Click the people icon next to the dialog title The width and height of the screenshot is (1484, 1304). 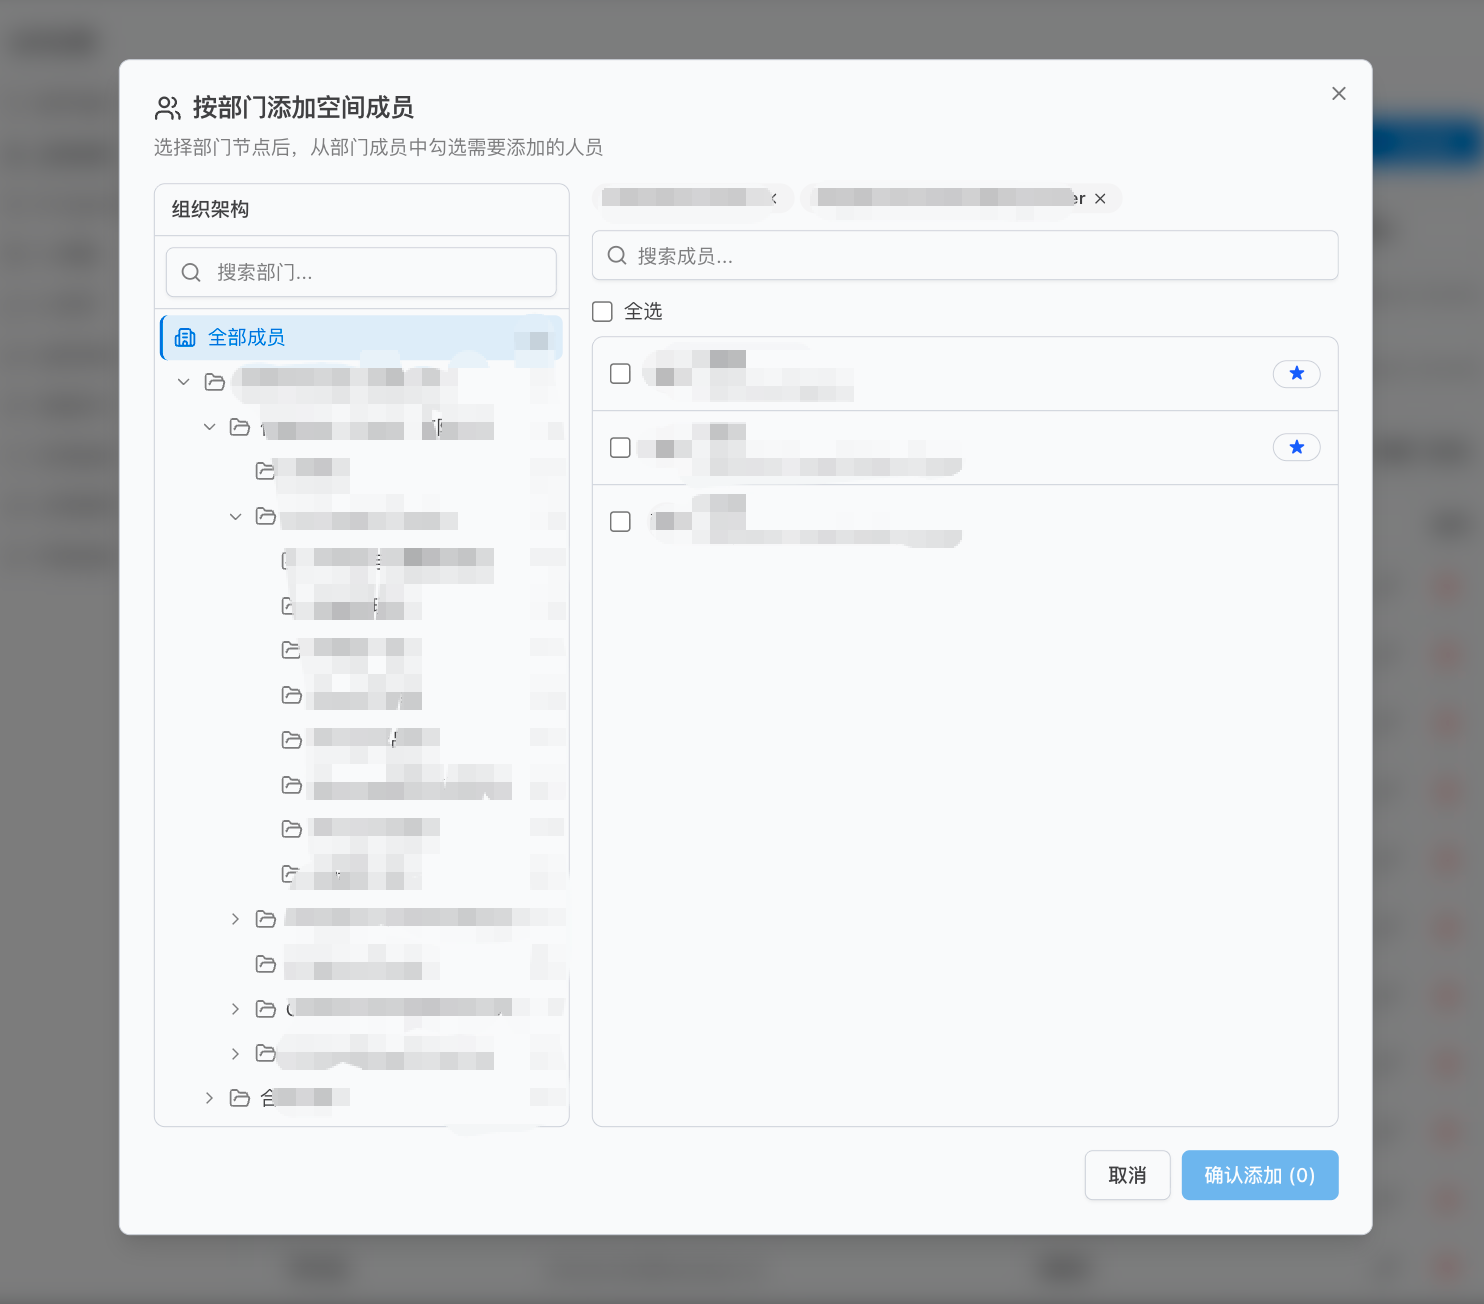[165, 107]
